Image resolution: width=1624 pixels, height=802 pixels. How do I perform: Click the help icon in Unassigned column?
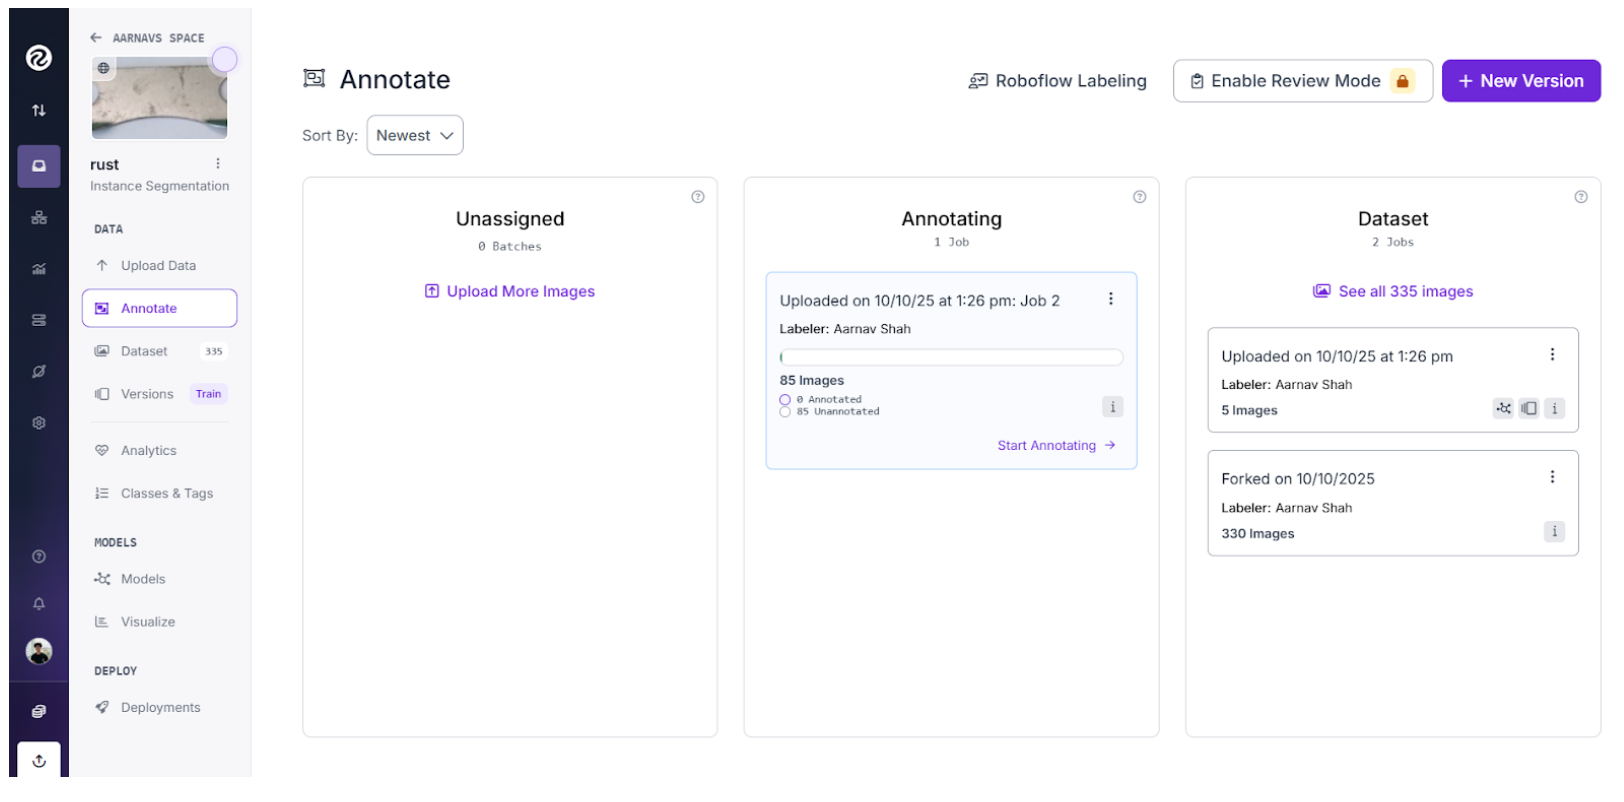click(698, 197)
